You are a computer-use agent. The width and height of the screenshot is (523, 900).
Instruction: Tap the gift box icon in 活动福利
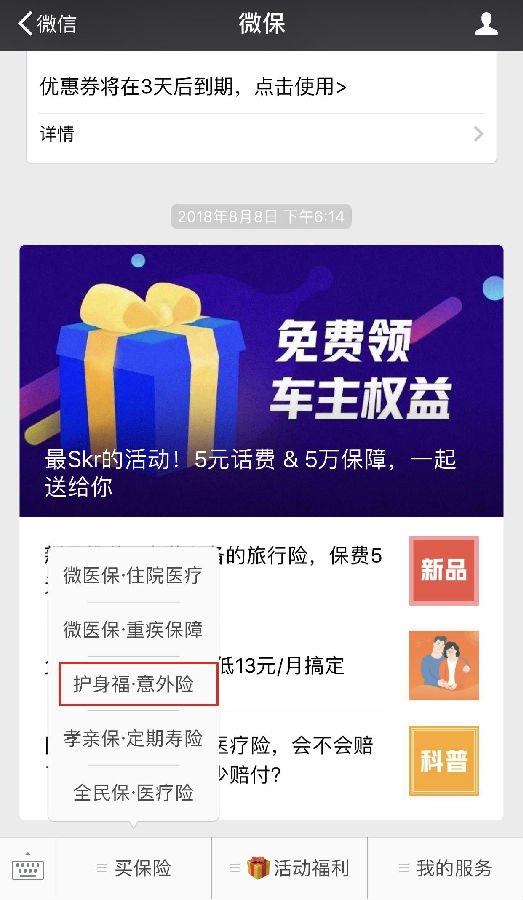tap(258, 867)
